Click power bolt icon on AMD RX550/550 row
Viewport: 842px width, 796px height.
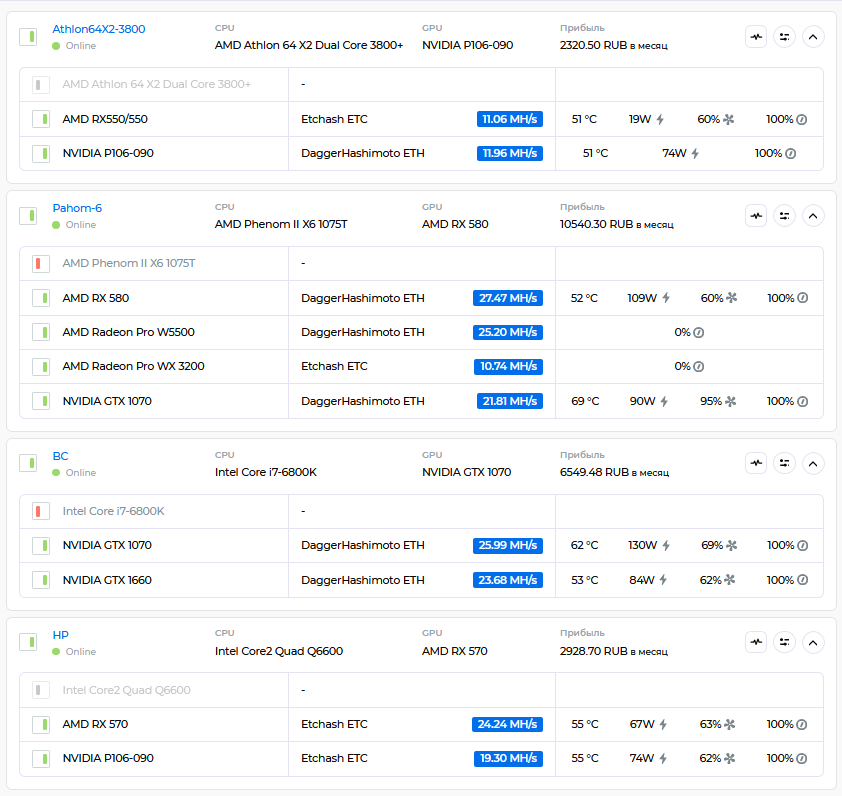660,120
